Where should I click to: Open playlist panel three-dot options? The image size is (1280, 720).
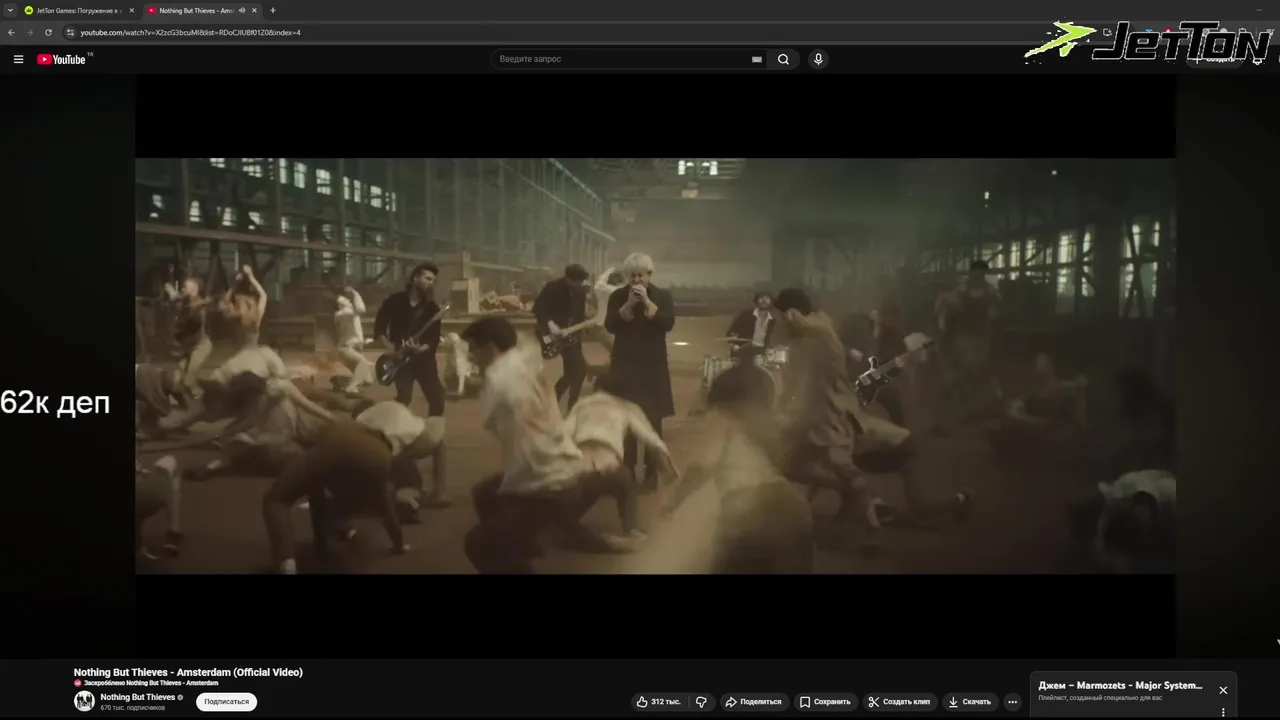coord(1223,712)
